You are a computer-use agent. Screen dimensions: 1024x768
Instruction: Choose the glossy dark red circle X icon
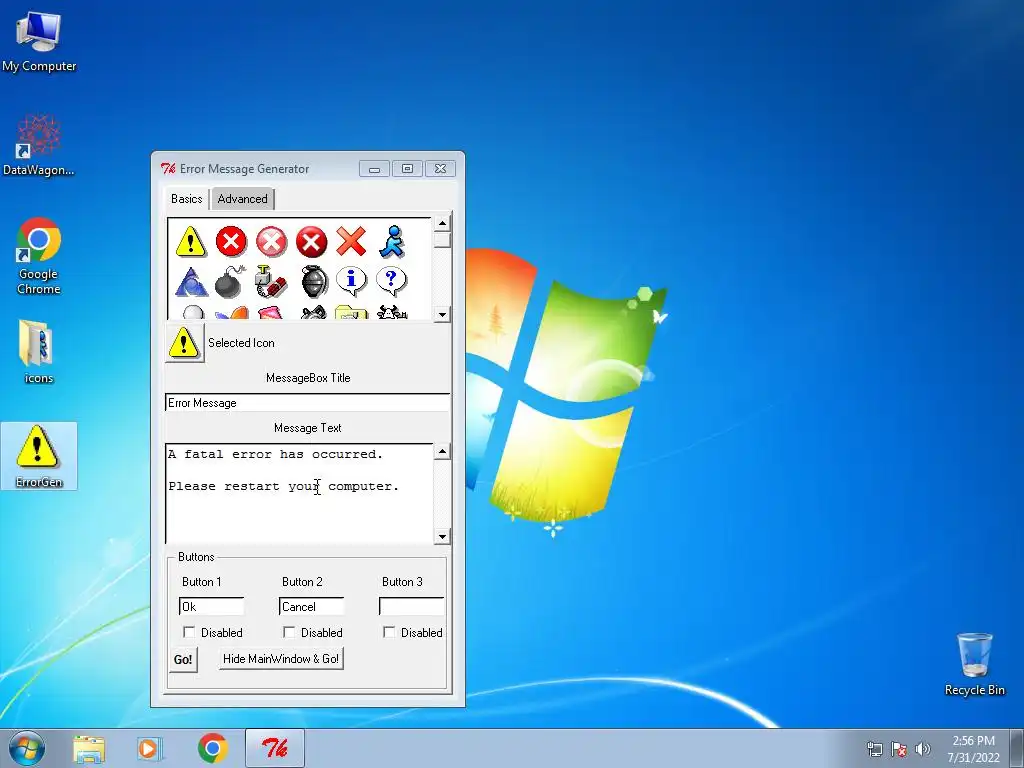(312, 241)
